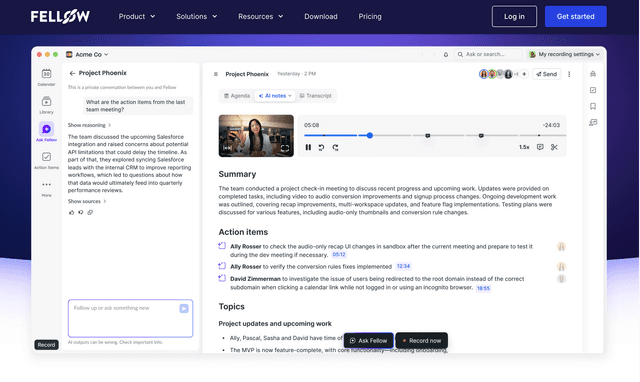Click the Record now button
Viewport: 640px width, 382px height.
422,341
